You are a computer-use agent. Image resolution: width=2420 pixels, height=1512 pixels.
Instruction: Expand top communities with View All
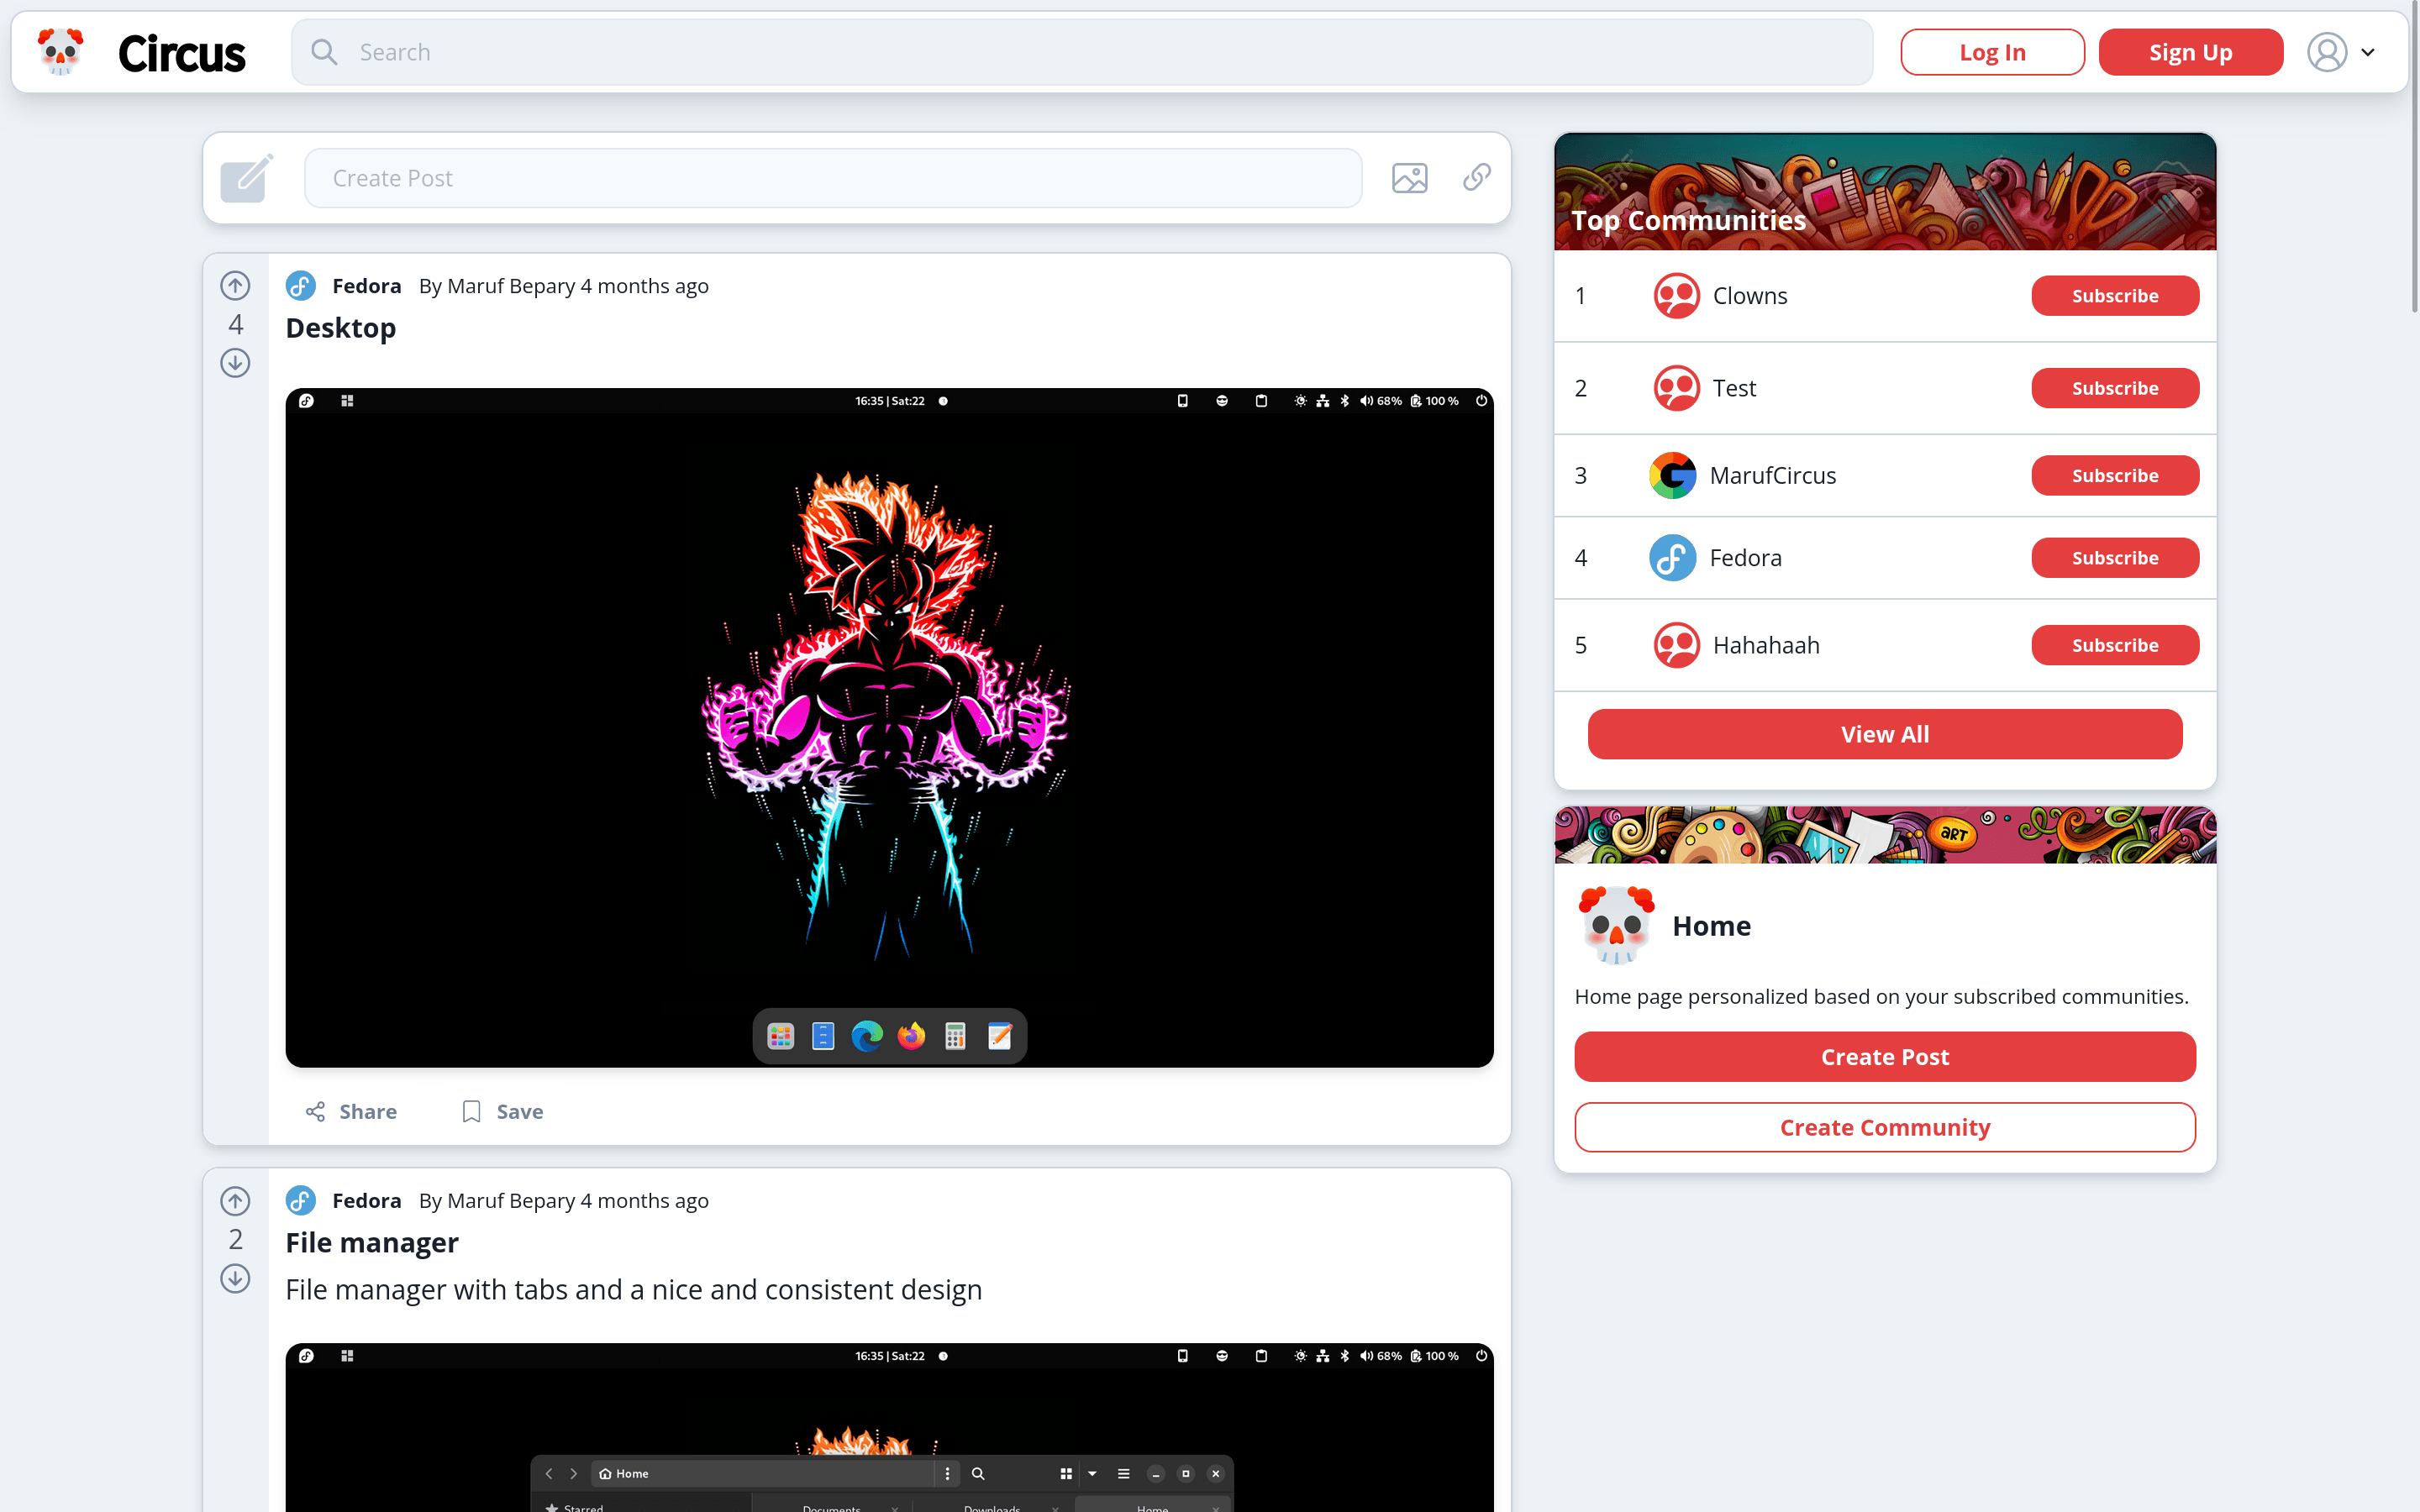[x=1884, y=734]
